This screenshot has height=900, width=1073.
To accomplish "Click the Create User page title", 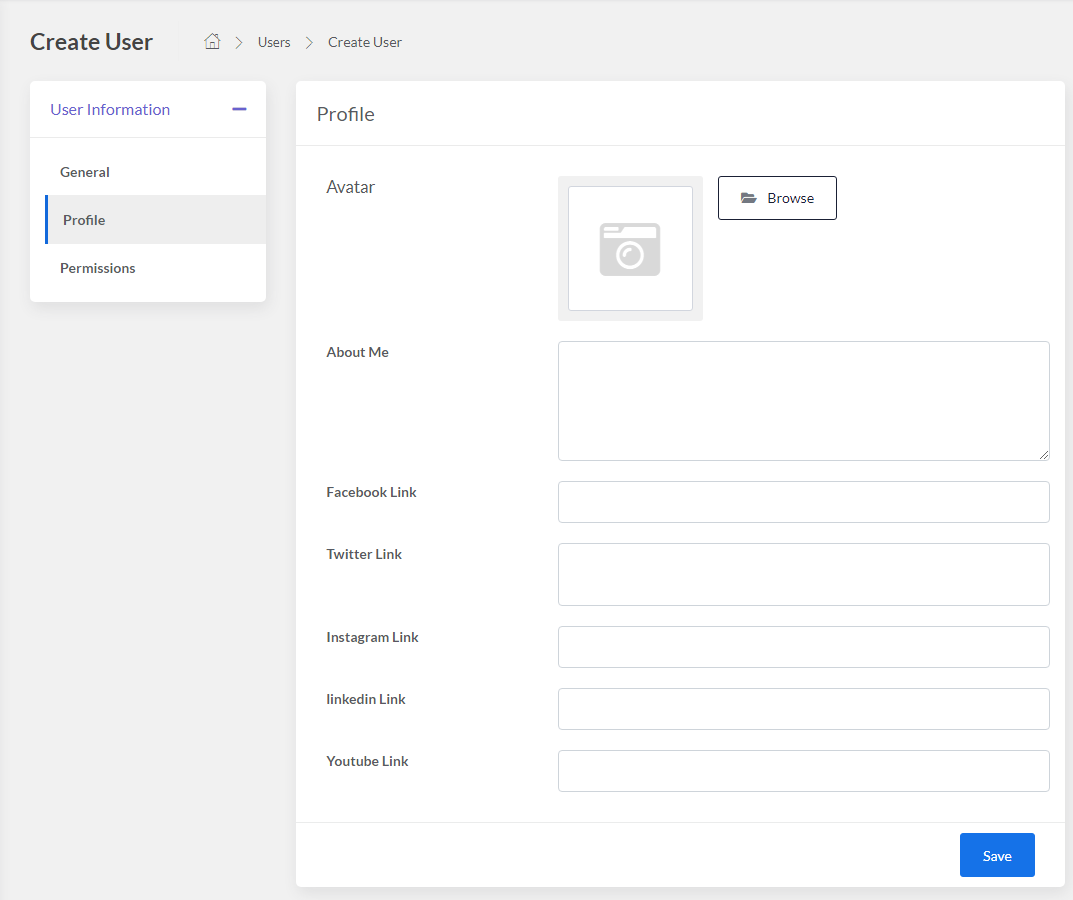I will pos(91,42).
